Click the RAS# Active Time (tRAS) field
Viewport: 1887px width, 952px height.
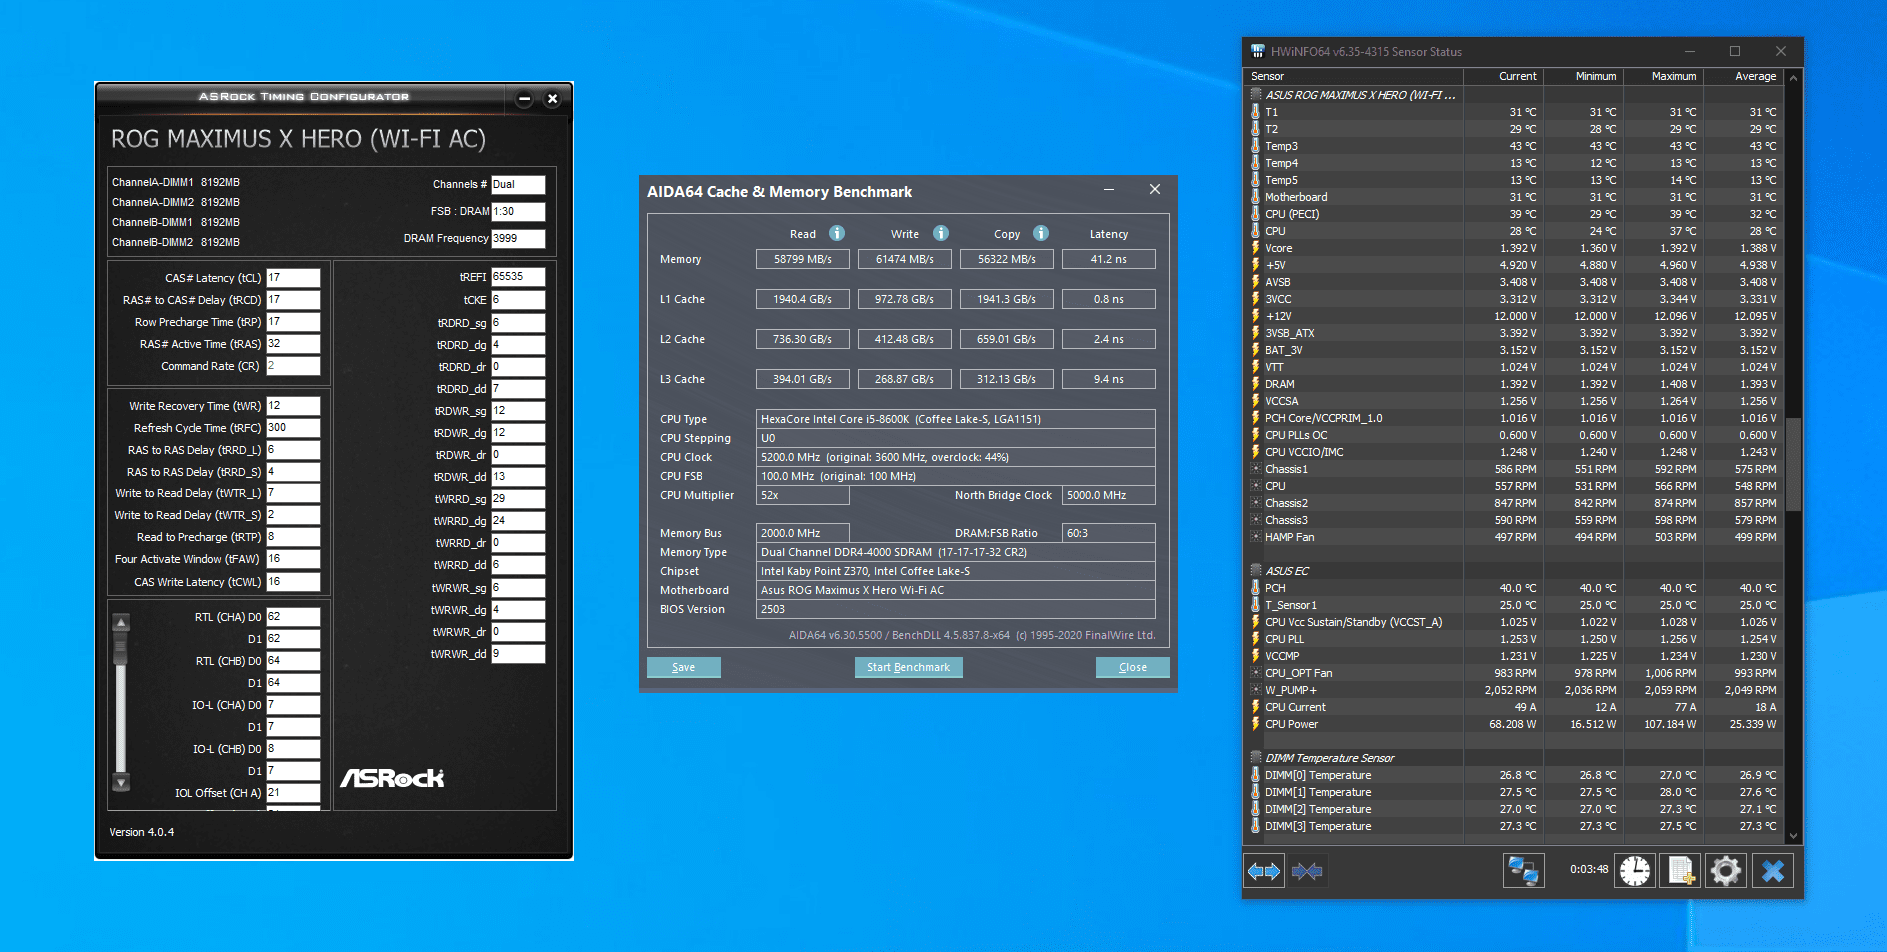click(x=293, y=344)
